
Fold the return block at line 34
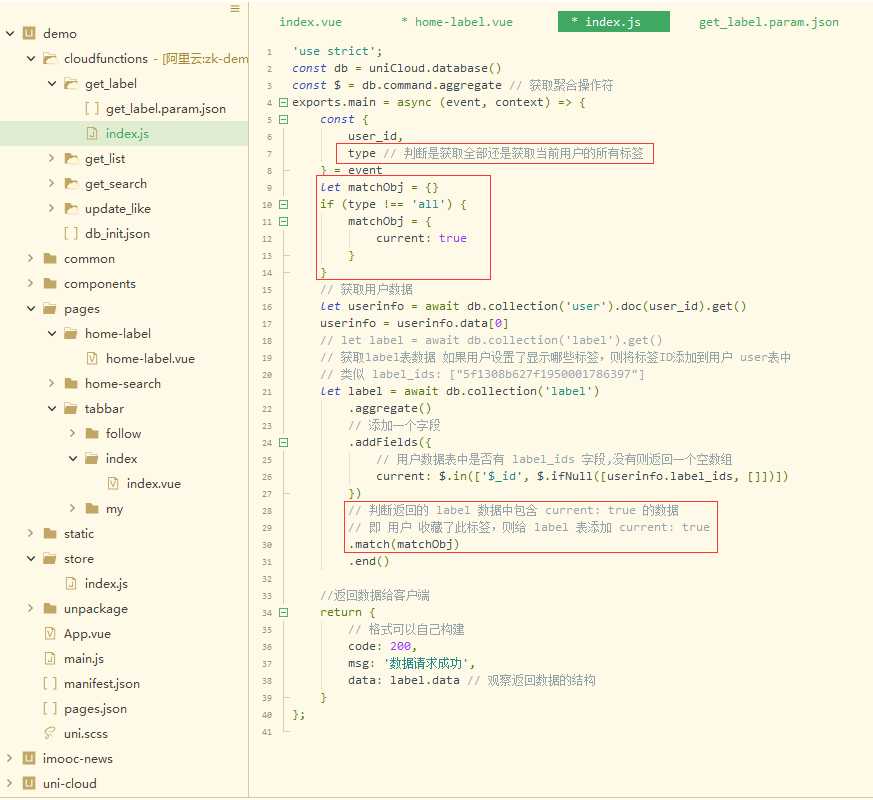(x=283, y=612)
